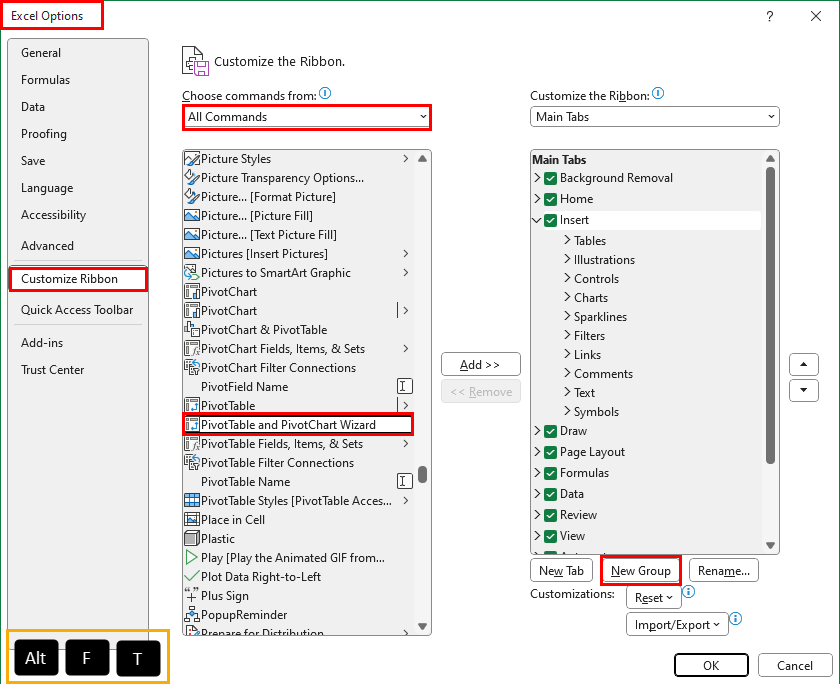Image resolution: width=840 pixels, height=684 pixels.
Task: Click the Plot Data Right-to-Left checkmark icon
Action: 192,577
